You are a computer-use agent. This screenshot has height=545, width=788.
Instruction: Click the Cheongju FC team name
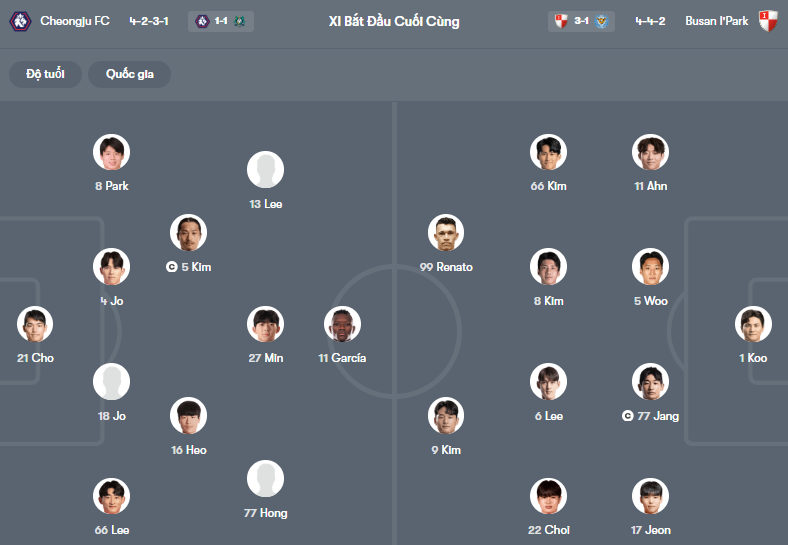click(75, 20)
